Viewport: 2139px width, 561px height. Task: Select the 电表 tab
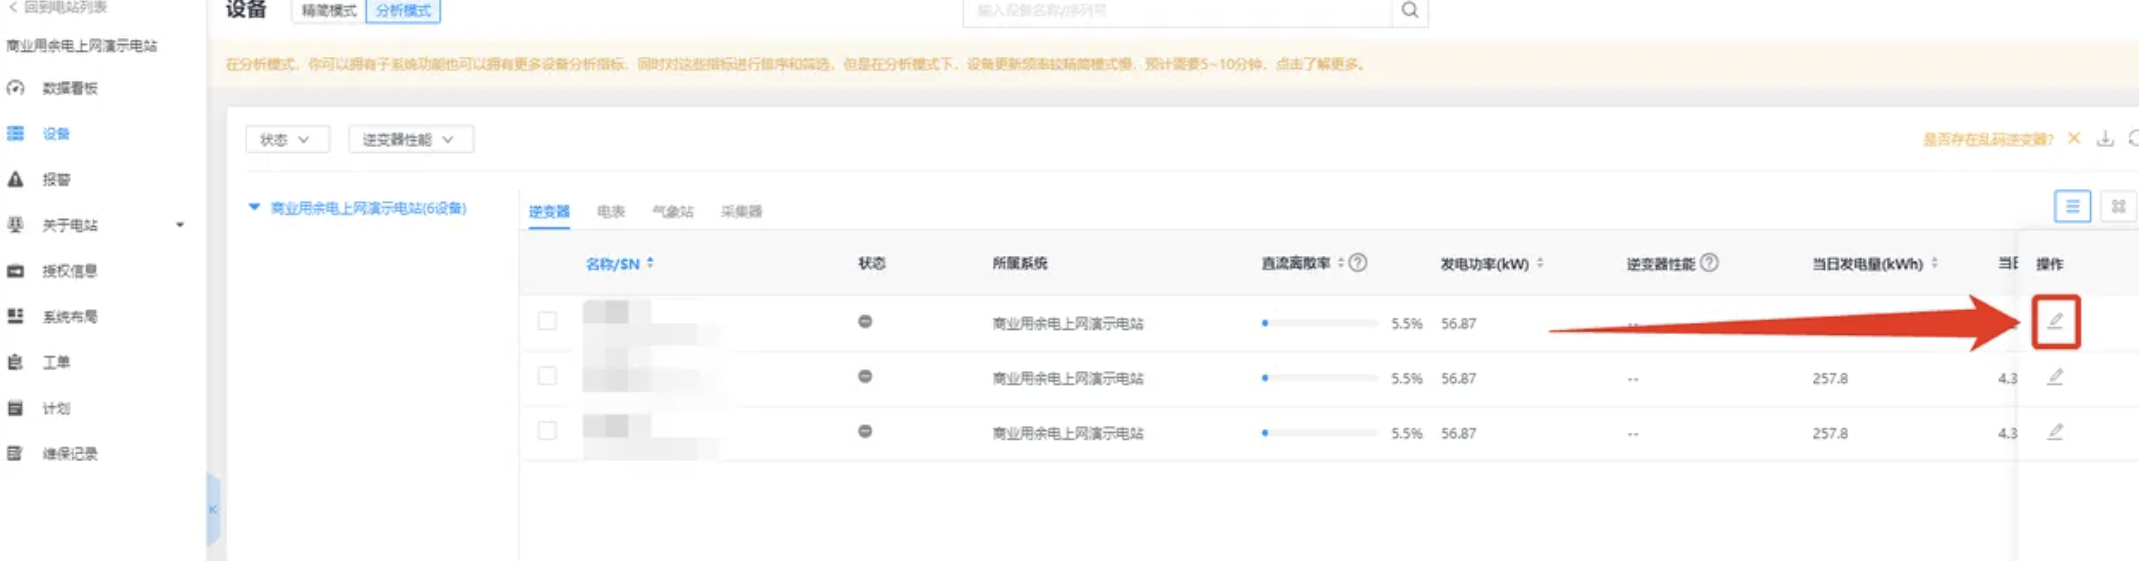pyautogui.click(x=611, y=211)
